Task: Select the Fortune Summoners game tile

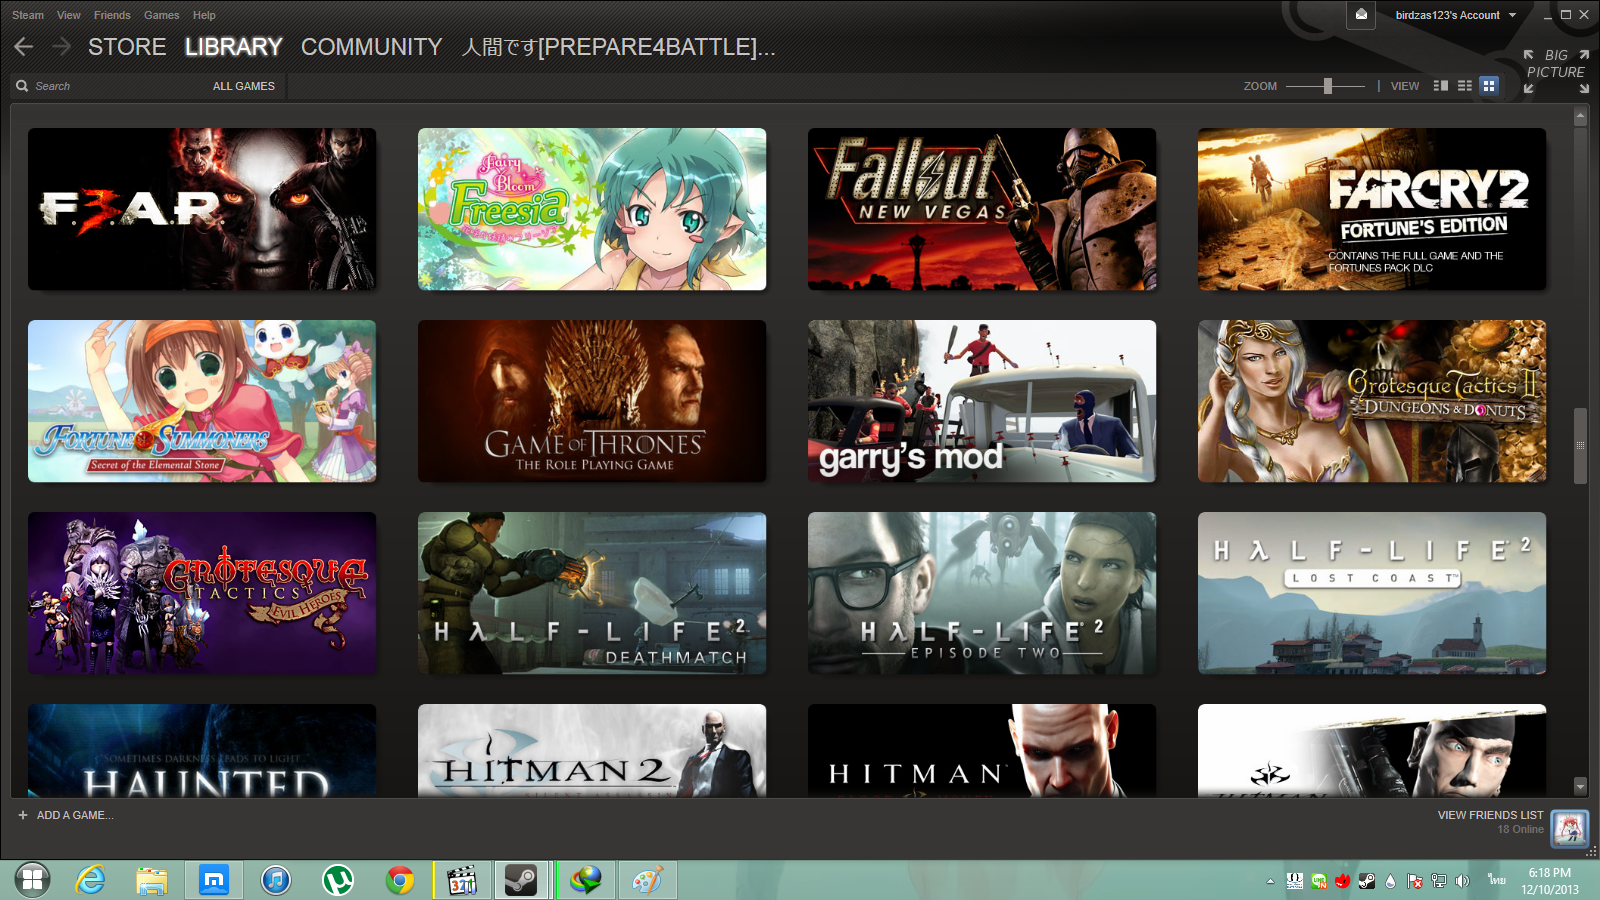Action: coord(202,401)
